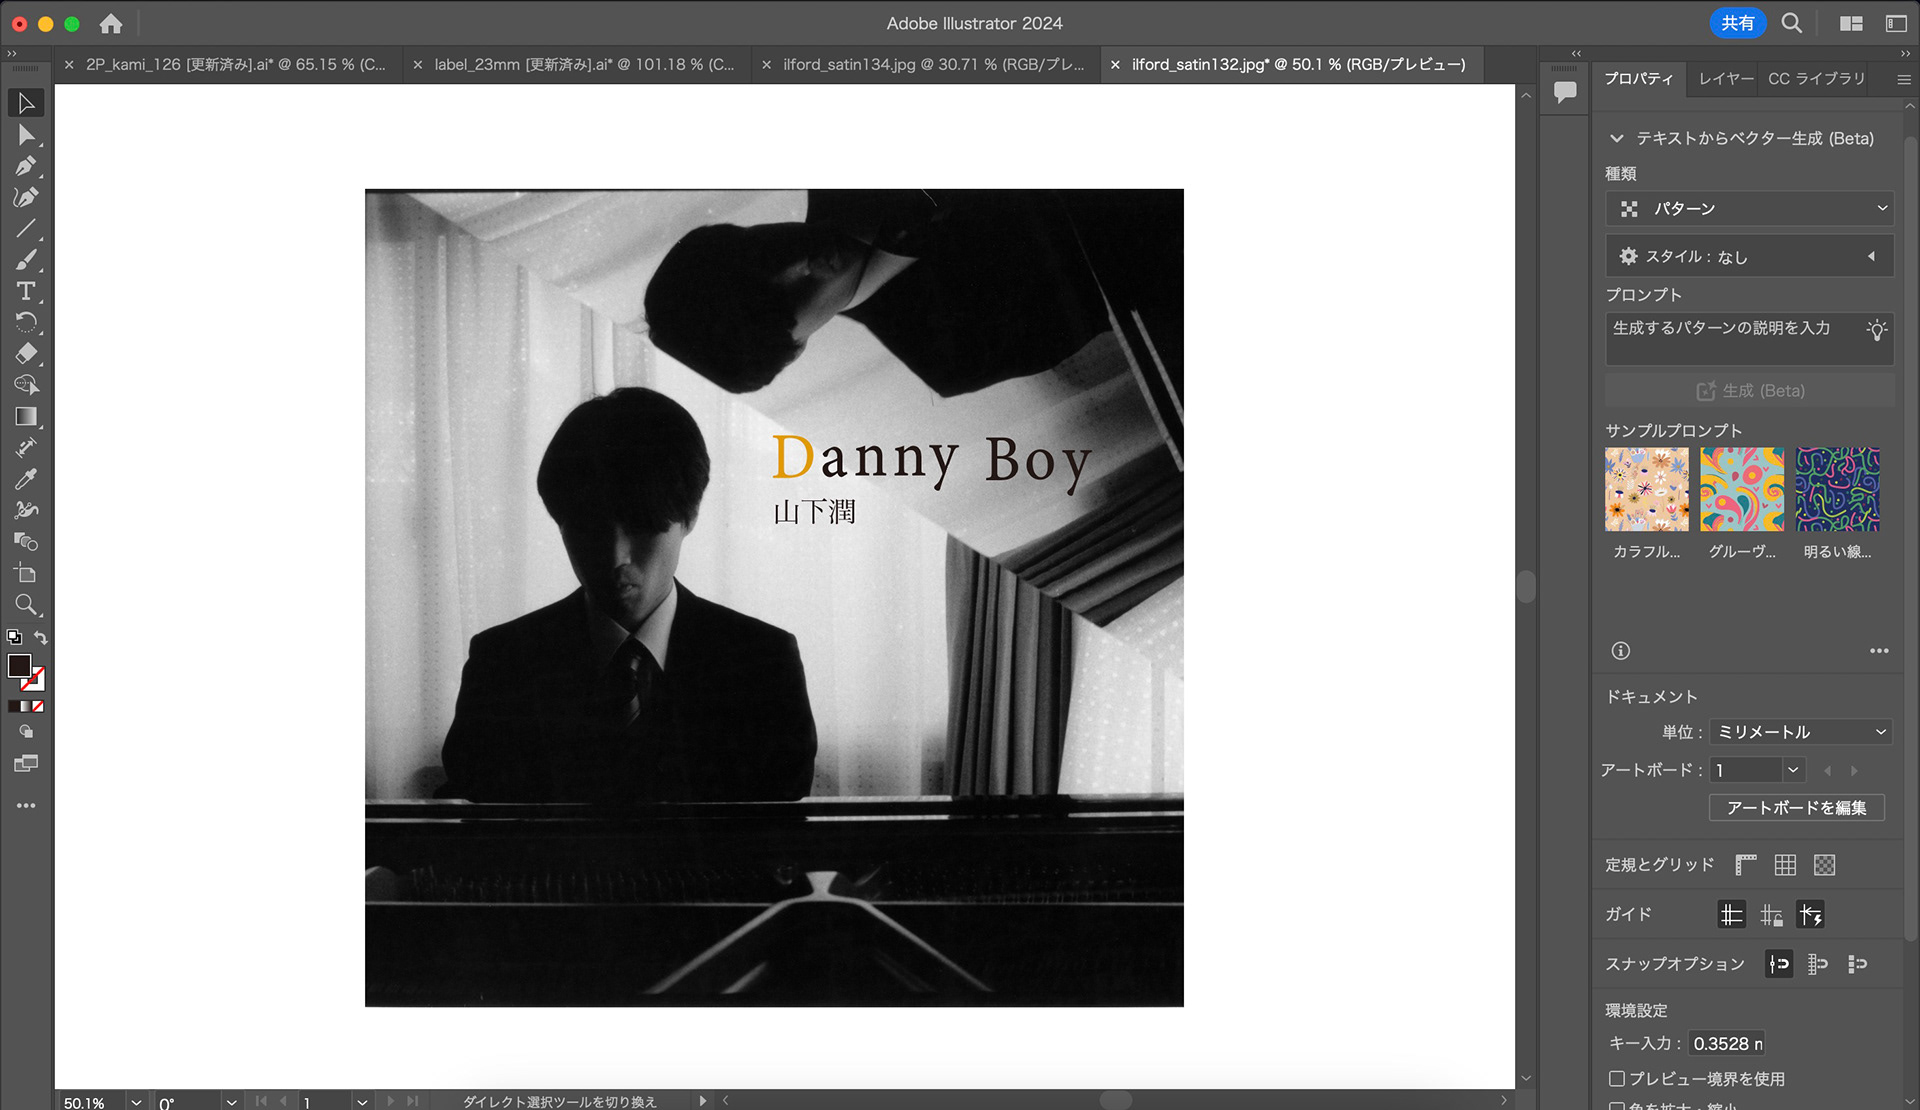Expand the スタイル：なし selector
Image resolution: width=1920 pixels, height=1110 pixels.
click(x=1749, y=256)
